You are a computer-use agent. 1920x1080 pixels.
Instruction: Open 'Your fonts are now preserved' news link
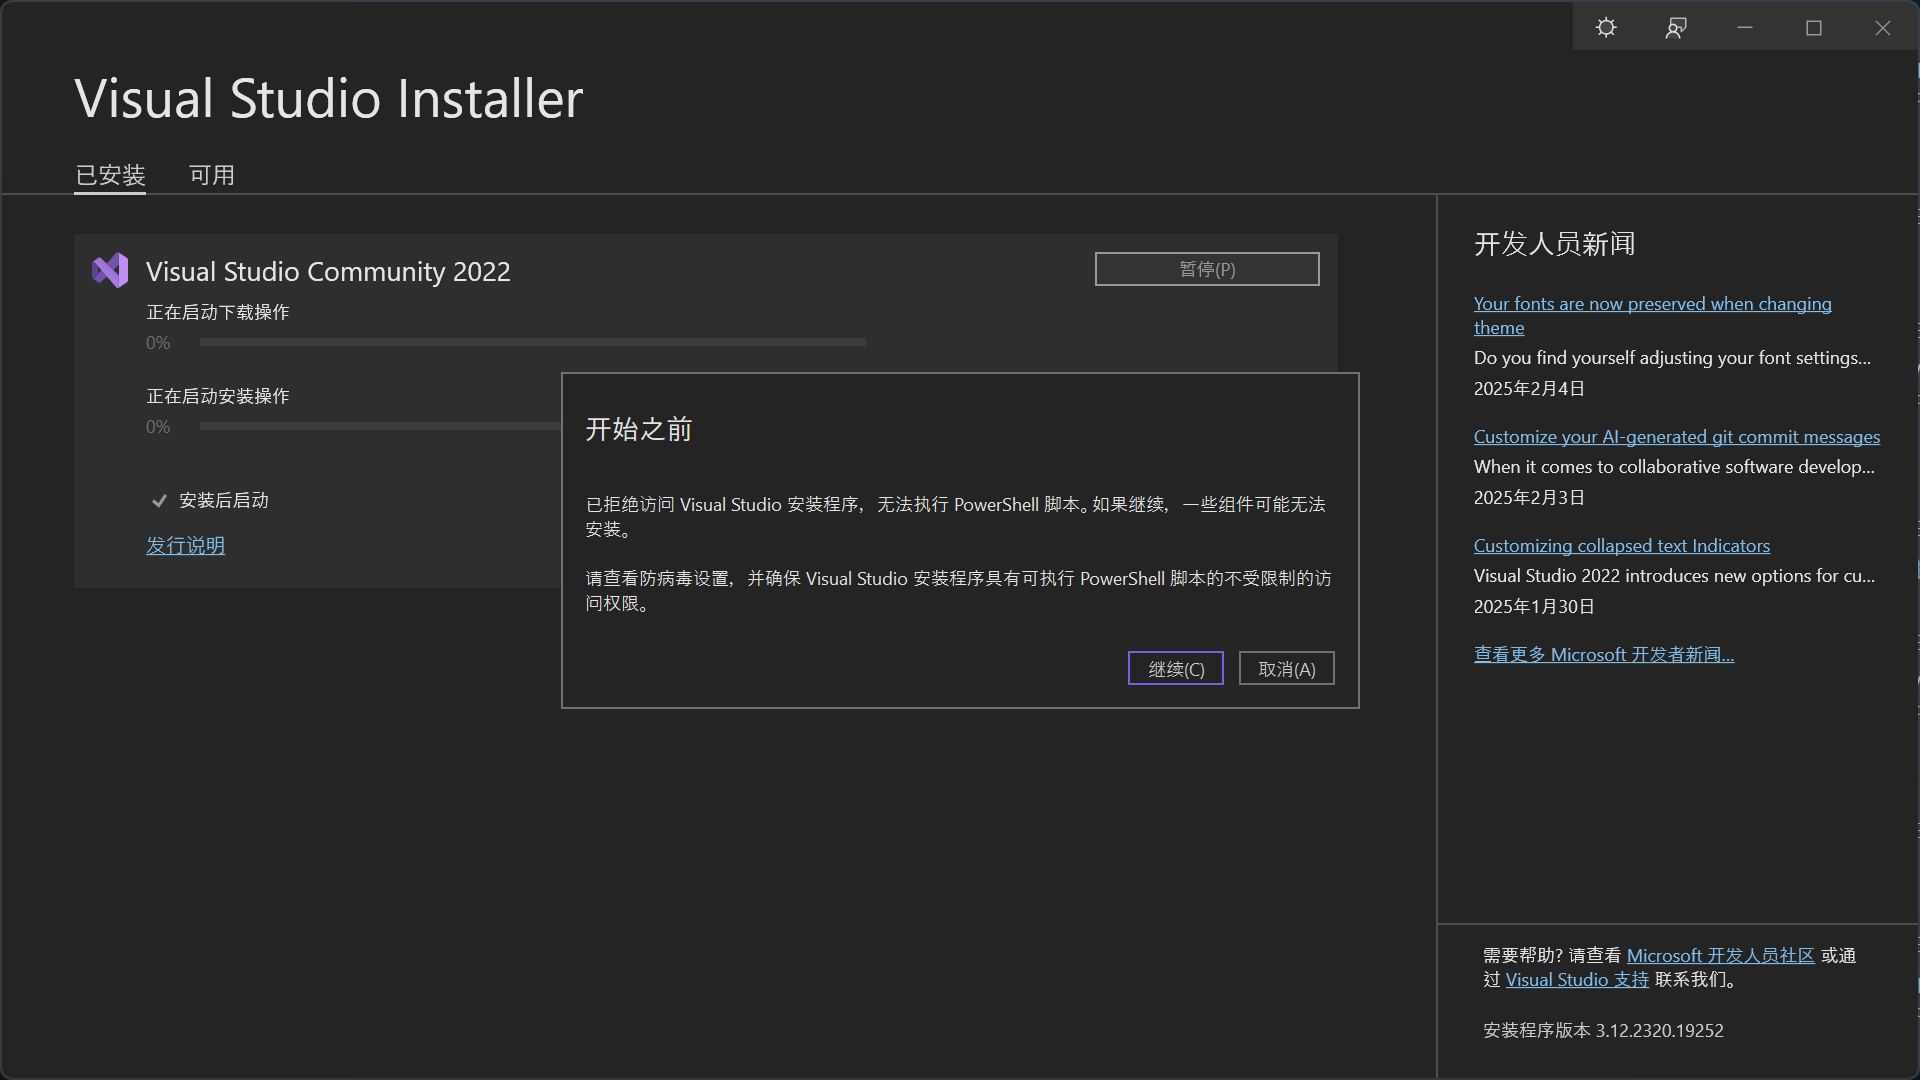point(1652,316)
